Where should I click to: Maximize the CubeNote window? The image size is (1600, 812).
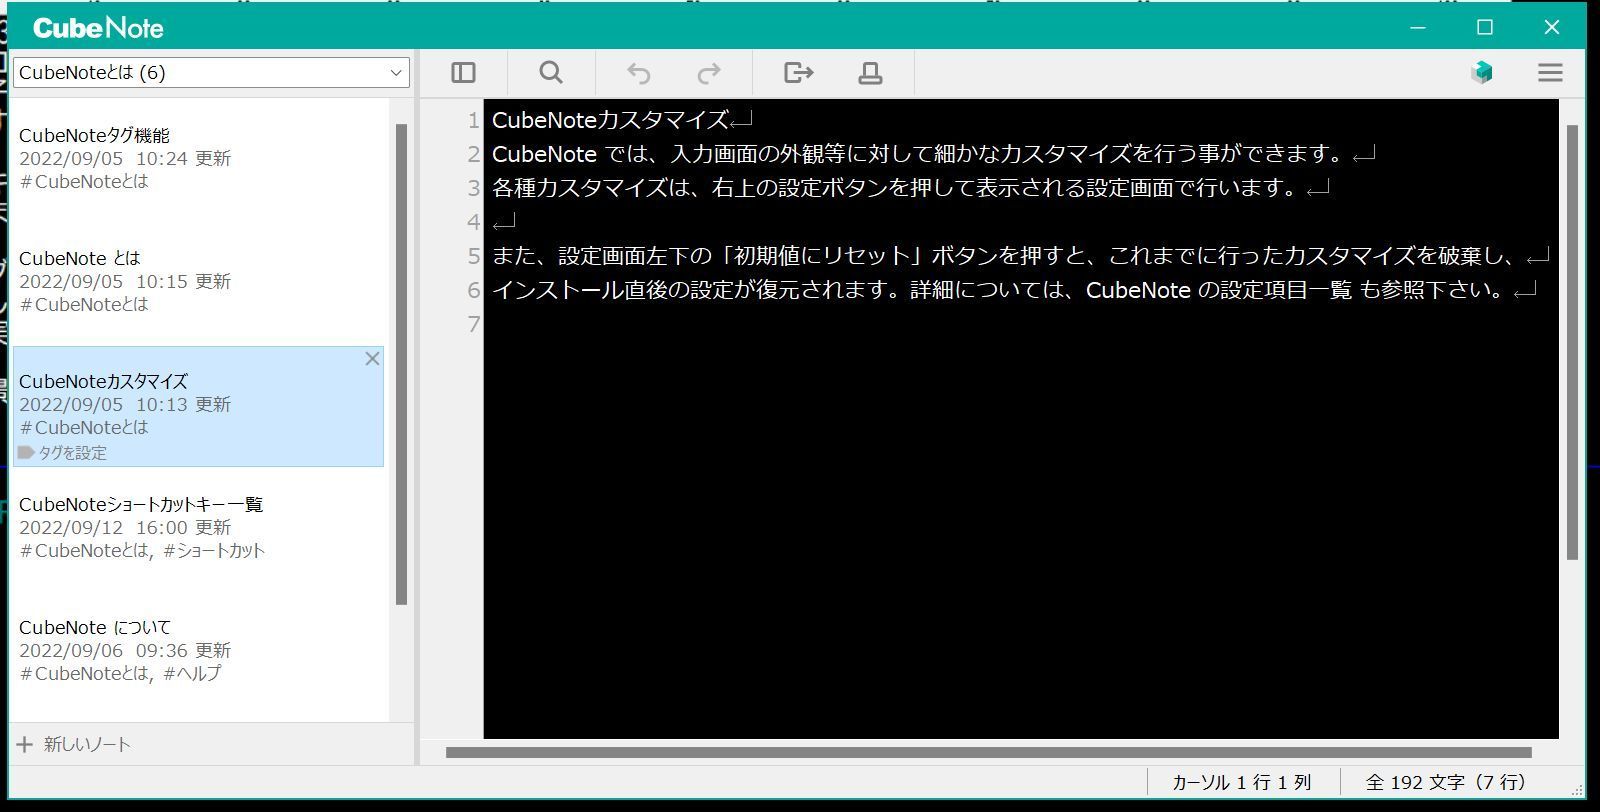(1485, 27)
